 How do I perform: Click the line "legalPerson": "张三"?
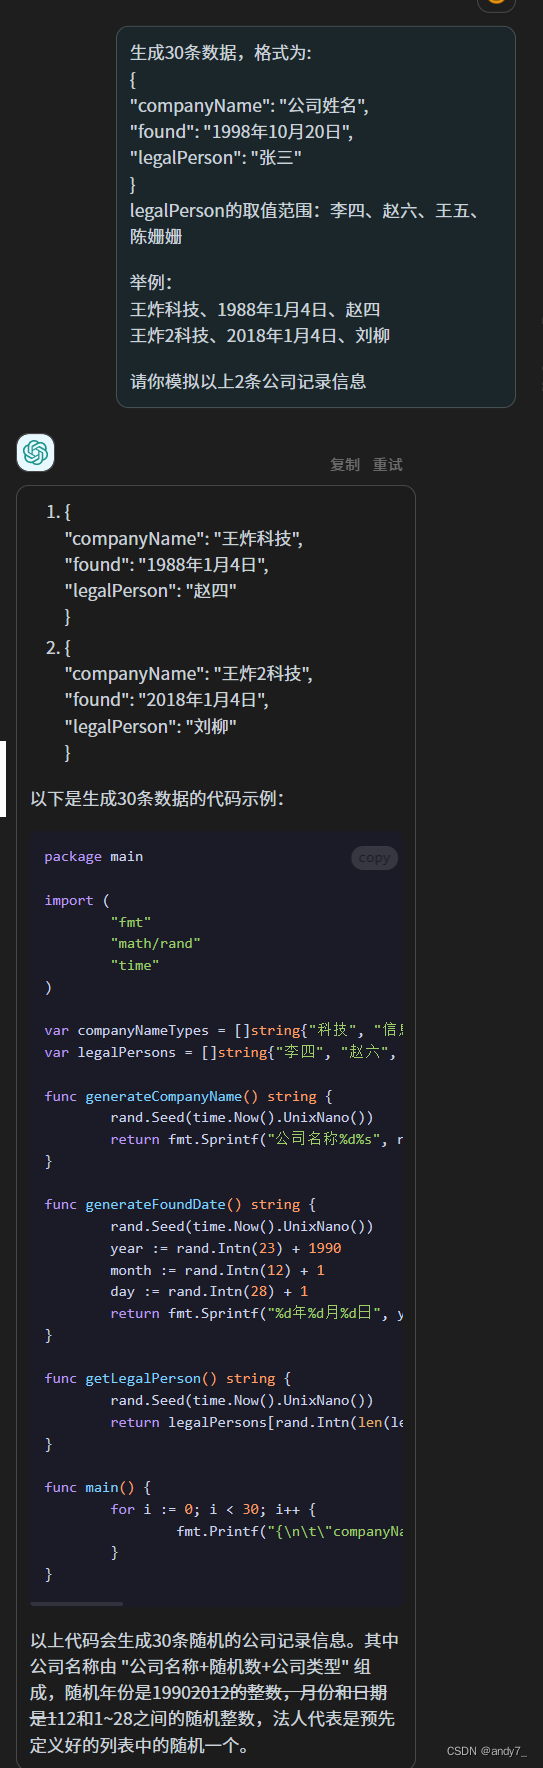tap(216, 158)
